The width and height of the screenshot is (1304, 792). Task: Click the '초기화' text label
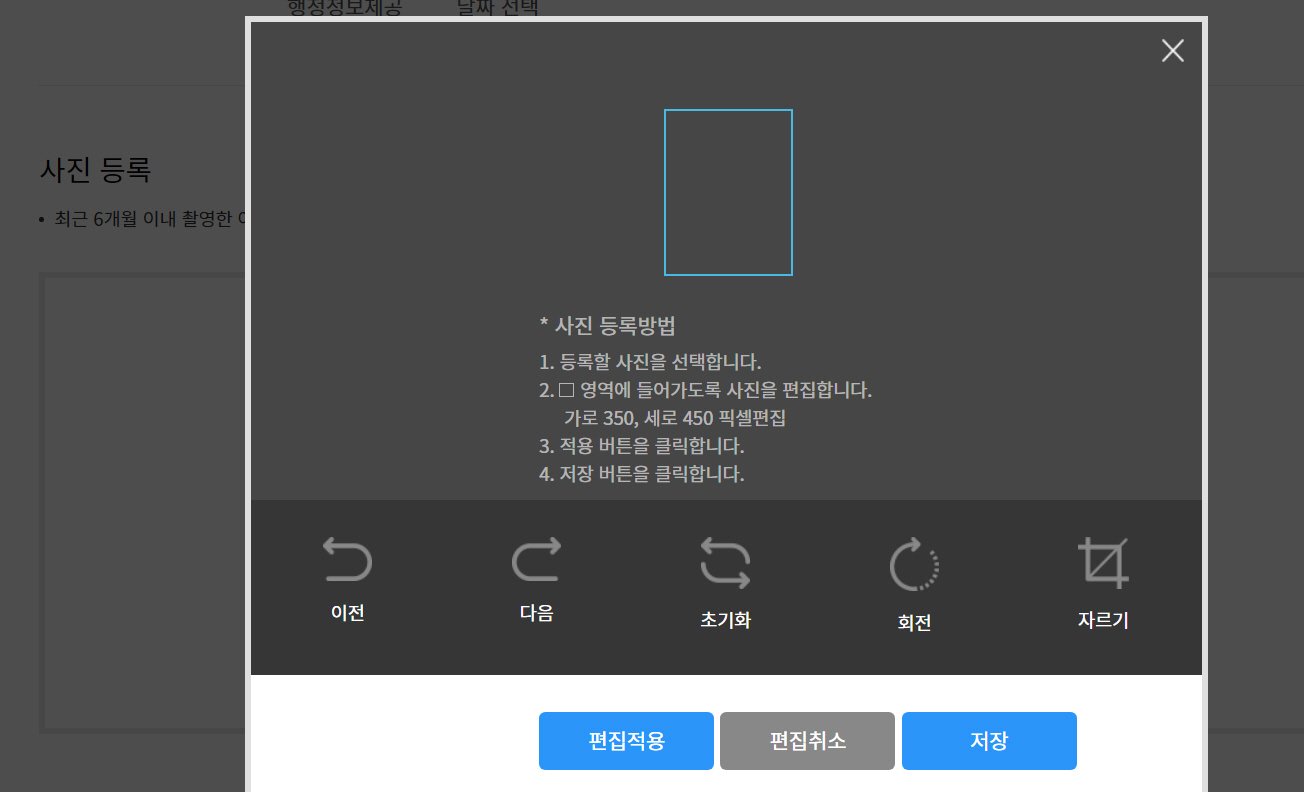pyautogui.click(x=725, y=620)
